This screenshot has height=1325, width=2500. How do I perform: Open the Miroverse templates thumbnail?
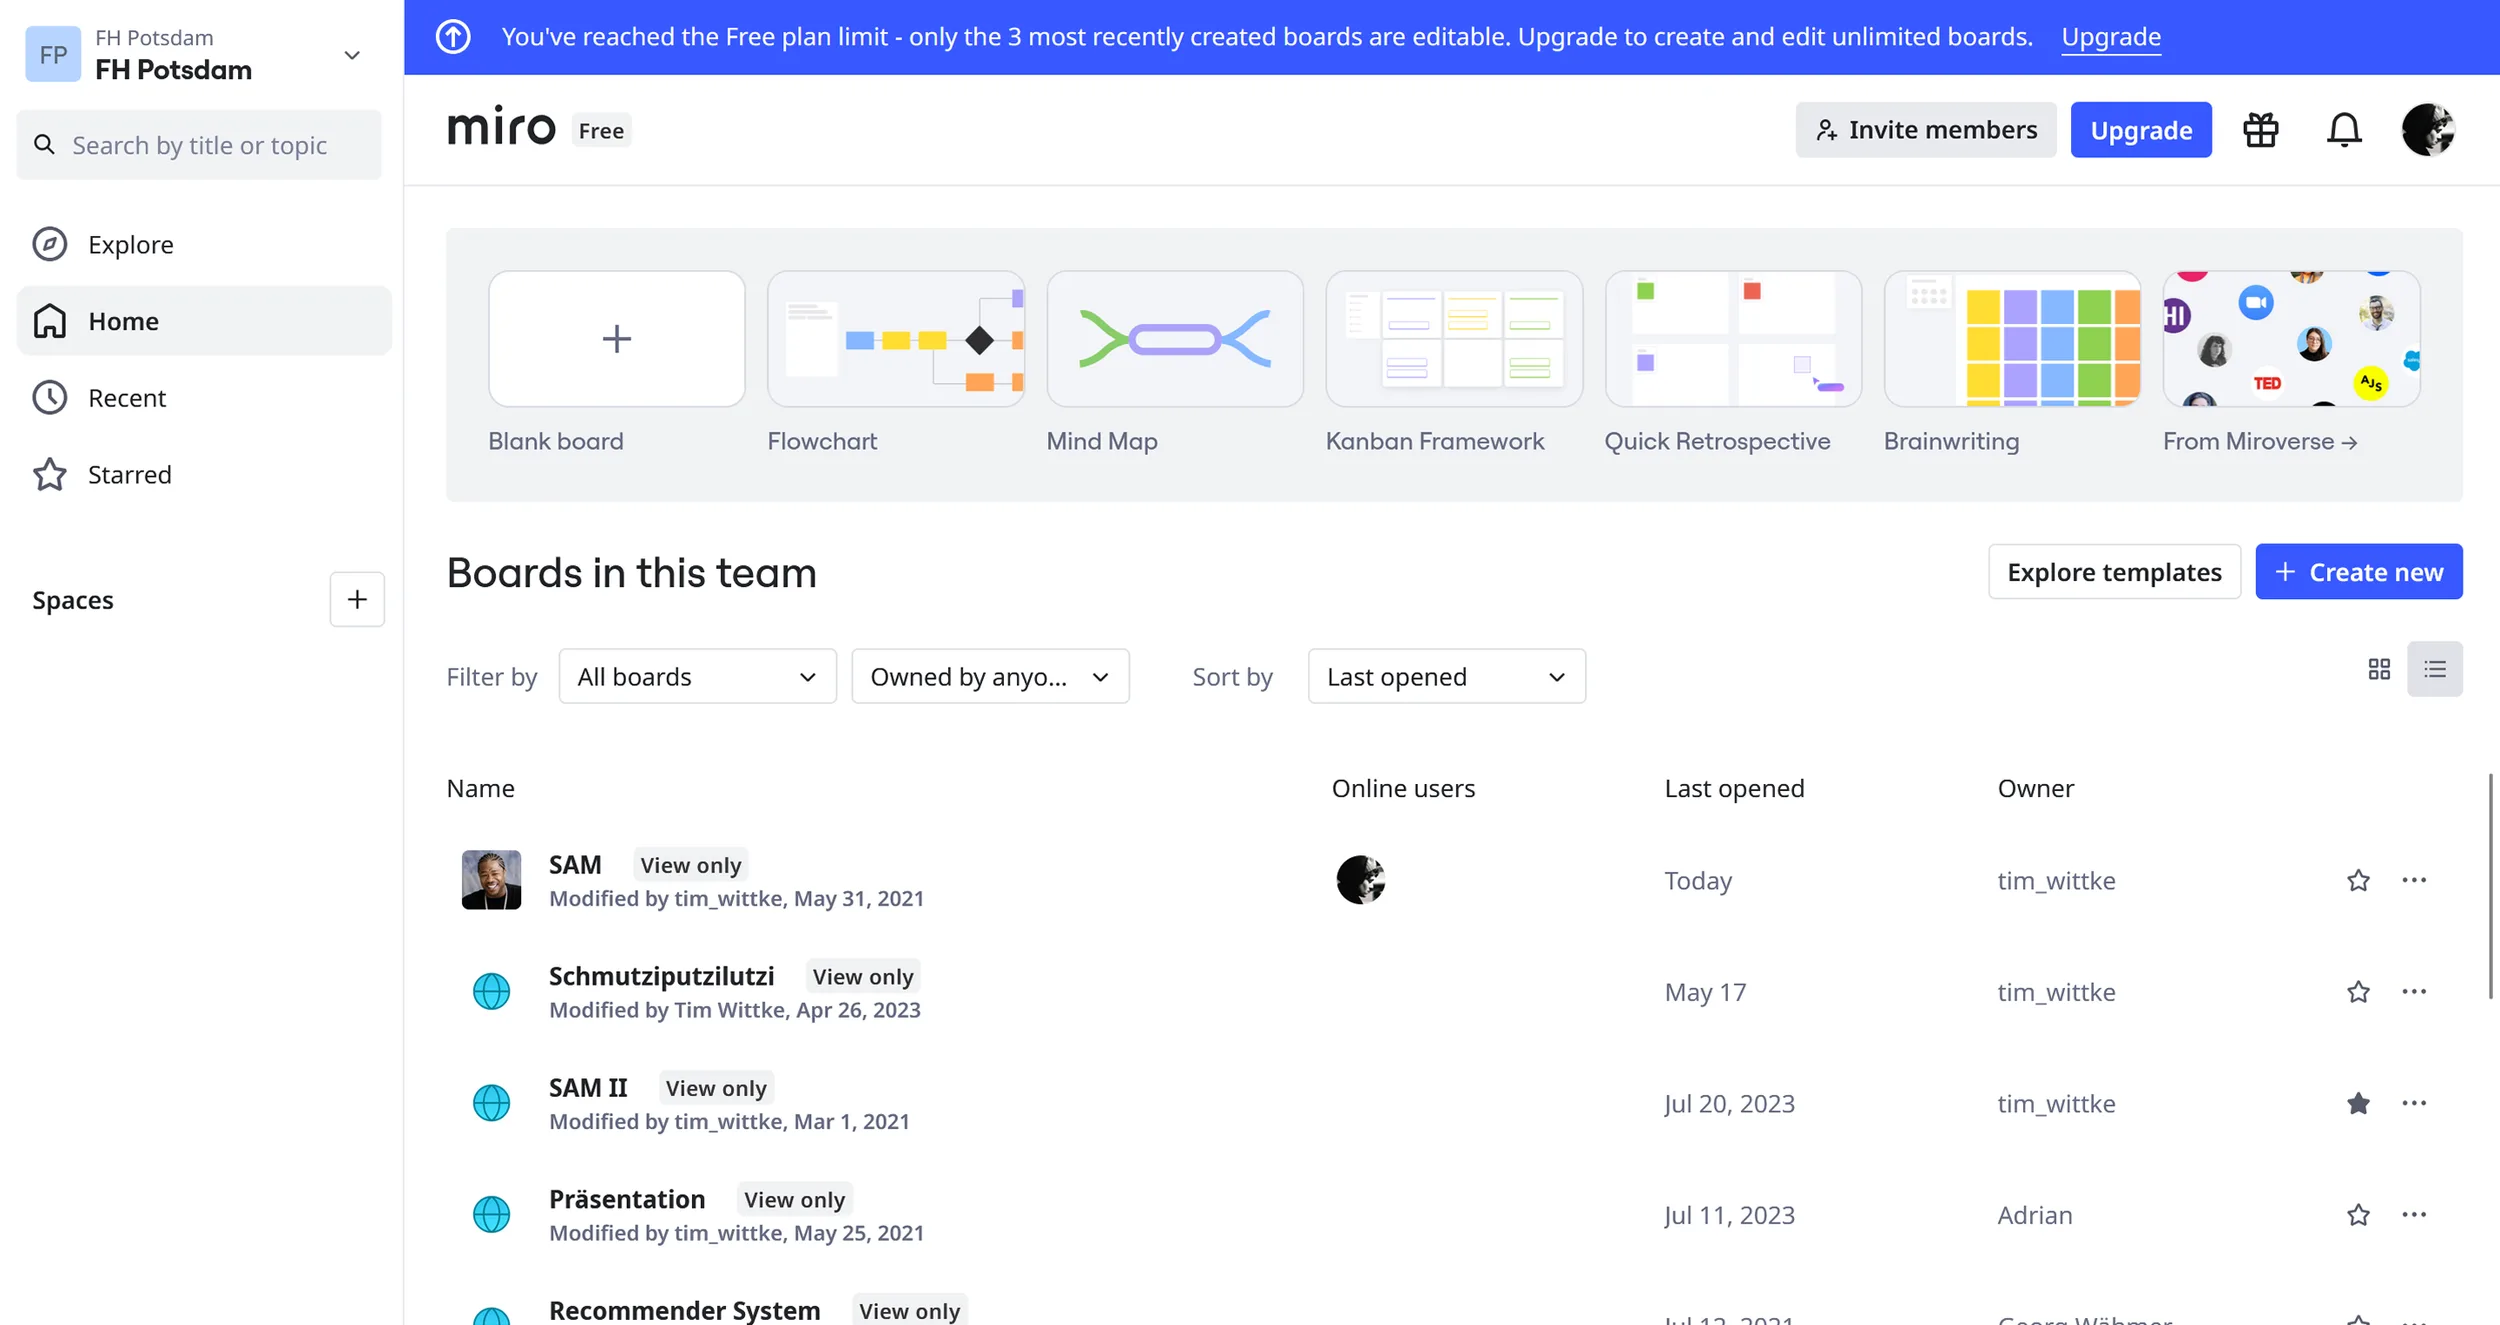click(2291, 339)
